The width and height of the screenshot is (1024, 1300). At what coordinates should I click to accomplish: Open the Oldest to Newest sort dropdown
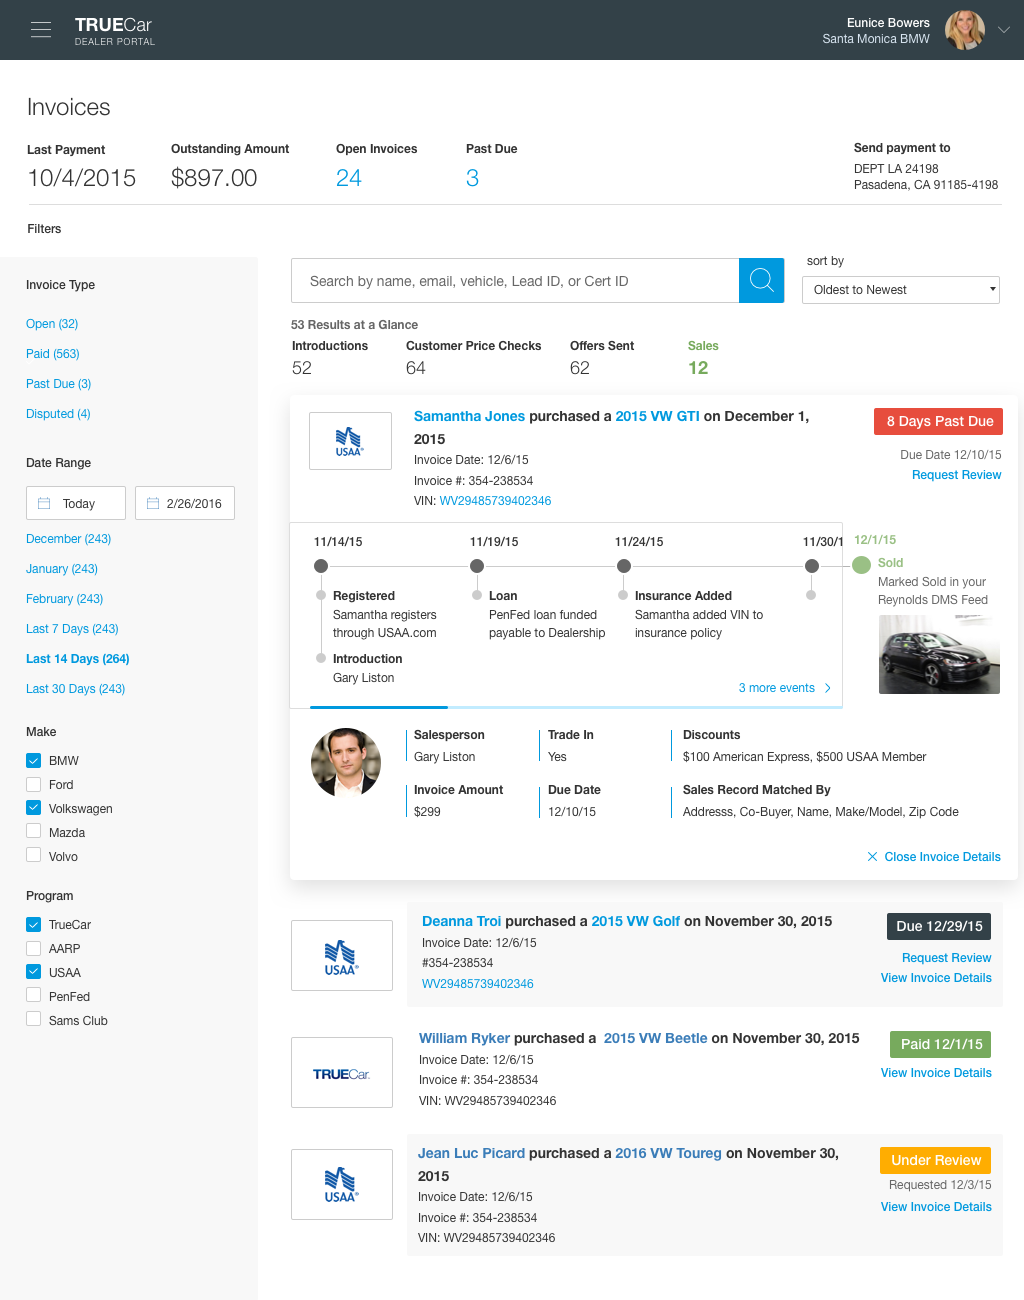(x=900, y=289)
